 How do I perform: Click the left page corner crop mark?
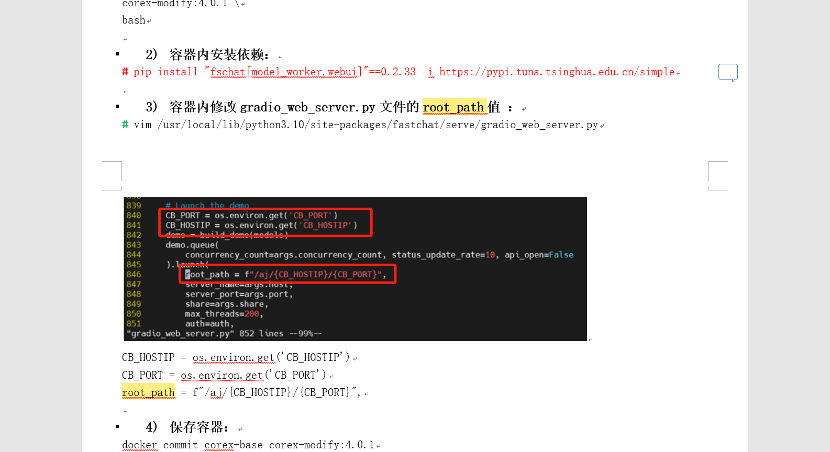tap(112, 175)
